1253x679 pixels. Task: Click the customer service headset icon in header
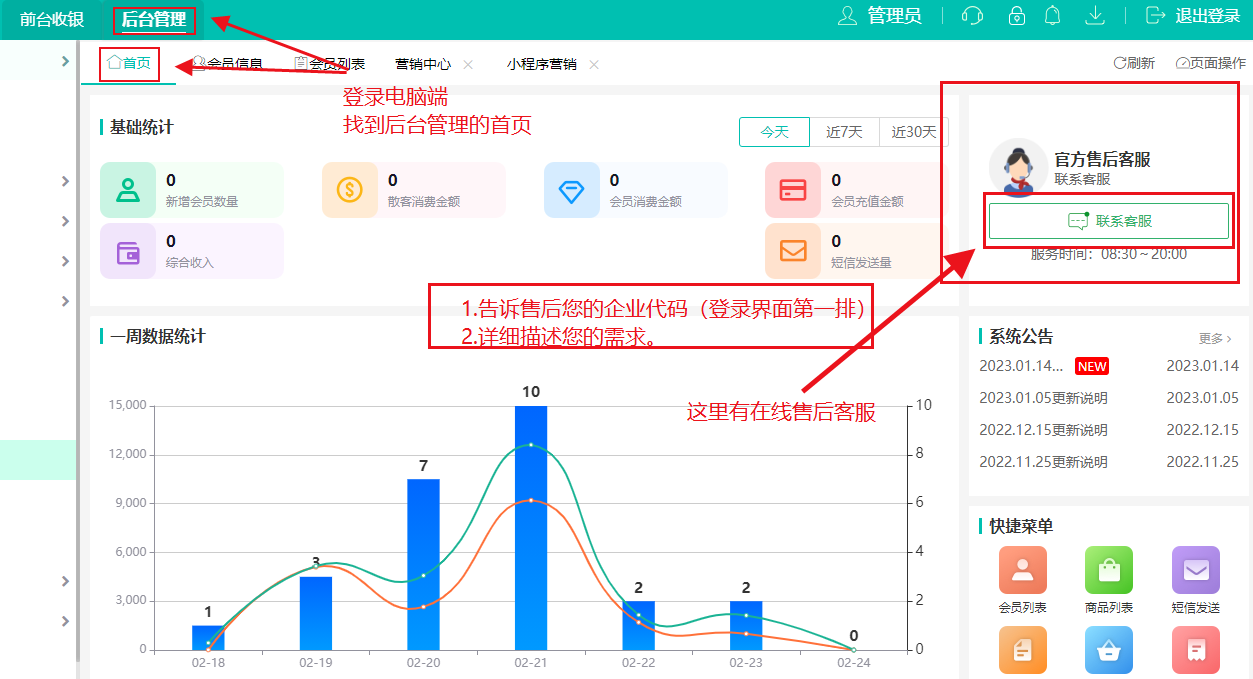(x=971, y=16)
